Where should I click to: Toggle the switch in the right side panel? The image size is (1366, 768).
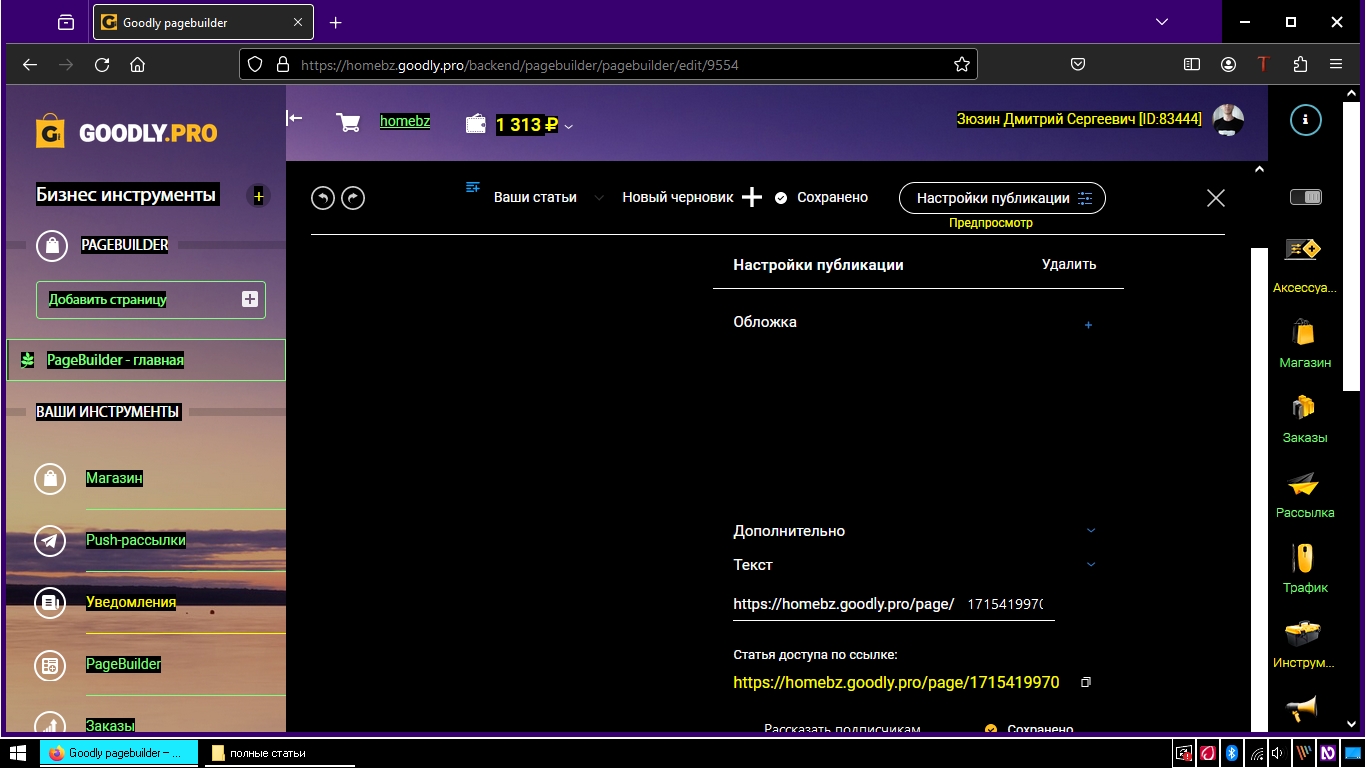coord(1305,197)
